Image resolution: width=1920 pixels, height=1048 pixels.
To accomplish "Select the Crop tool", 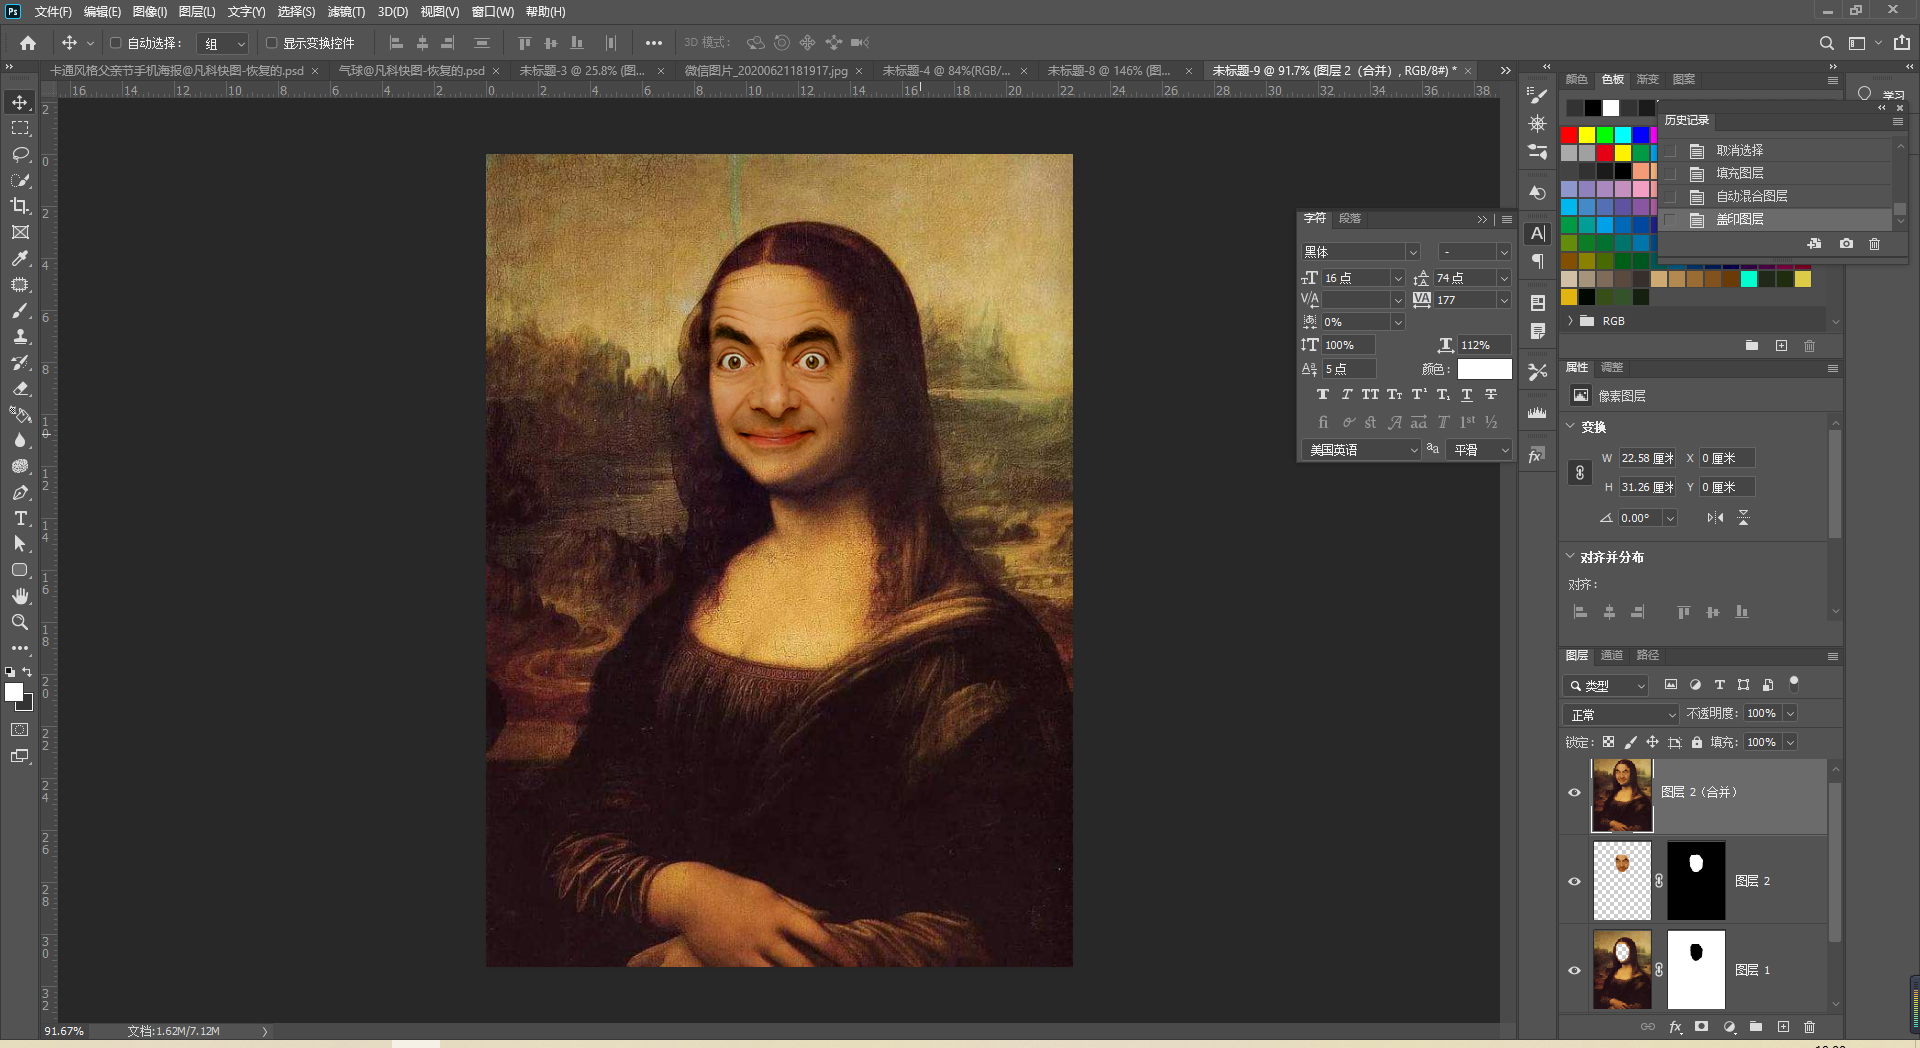I will click(x=20, y=206).
